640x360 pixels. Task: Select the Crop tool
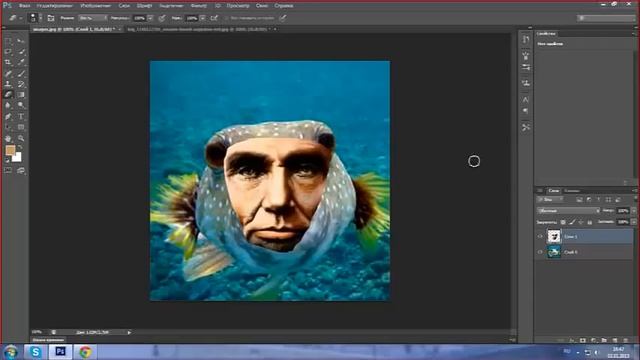point(8,62)
